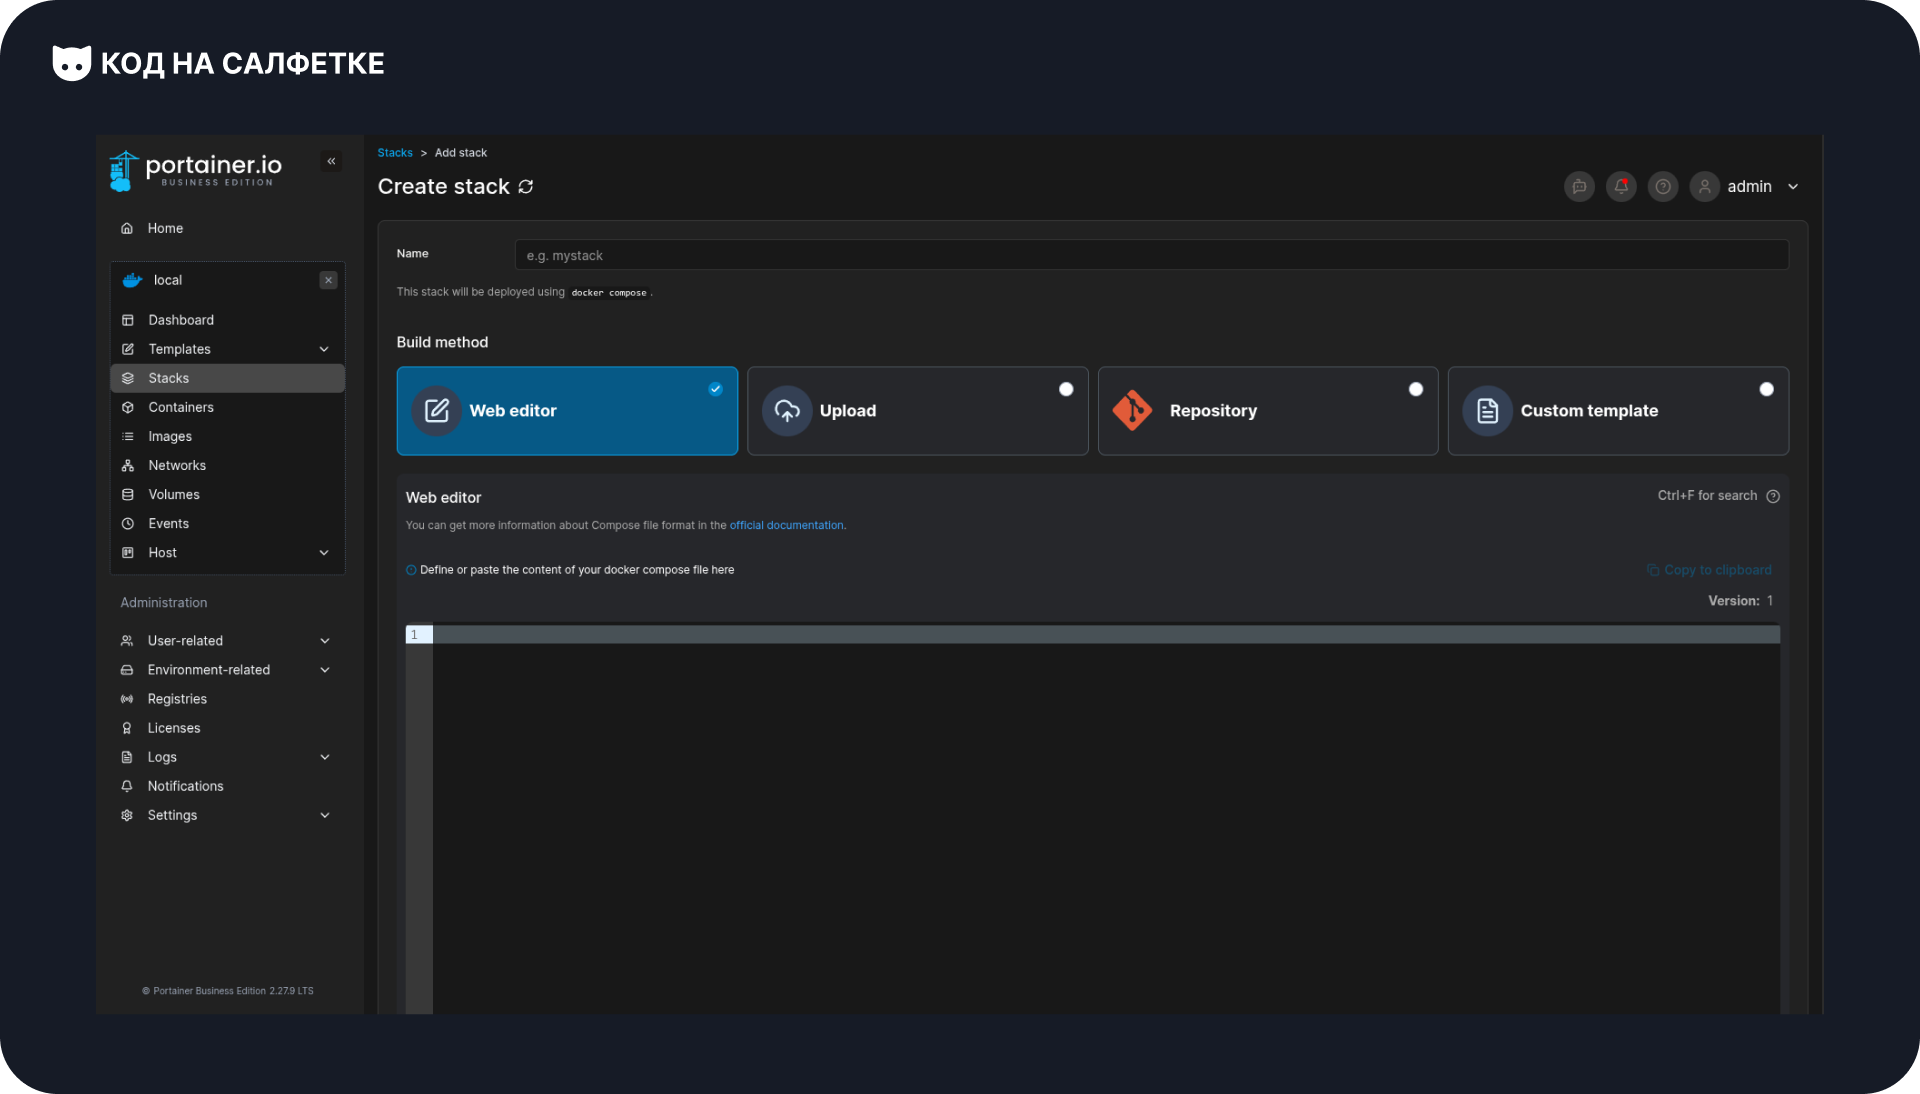1920x1094 pixels.
Task: Click the Home icon in sidebar
Action: click(127, 229)
